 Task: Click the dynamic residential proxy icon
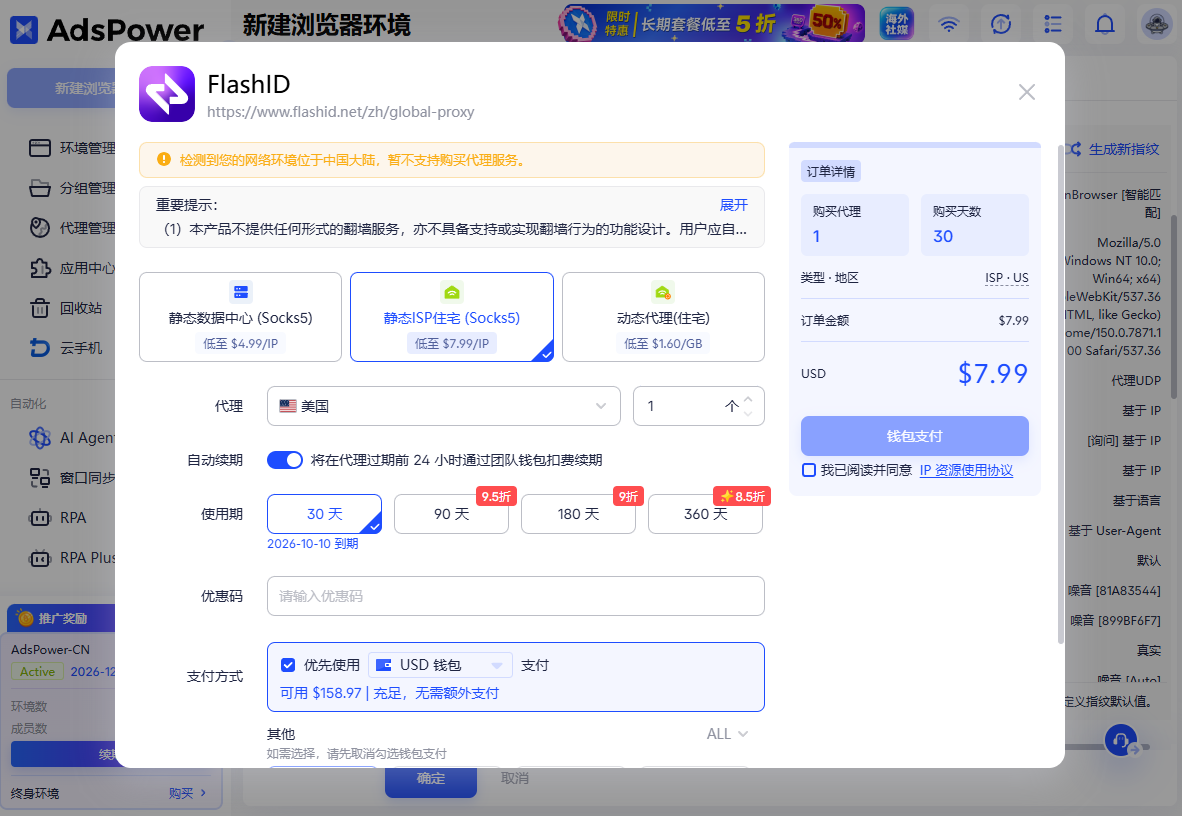tap(663, 291)
